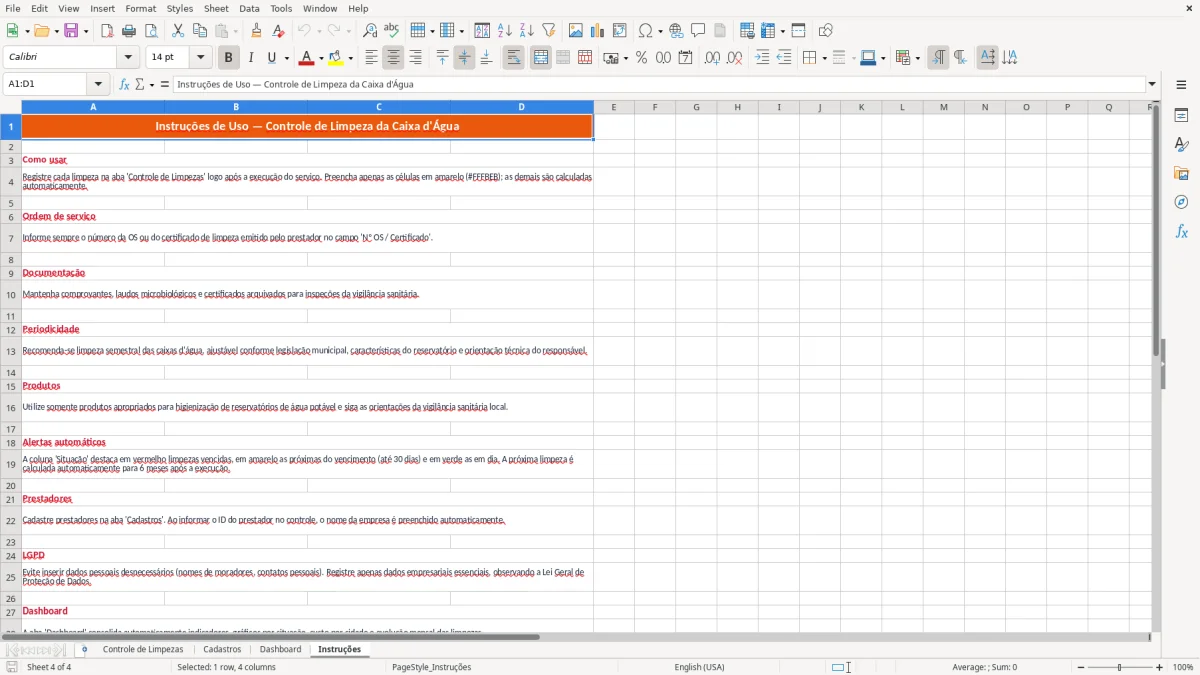
Task: Click the Clone Formatting paintbrush icon
Action: [257, 31]
